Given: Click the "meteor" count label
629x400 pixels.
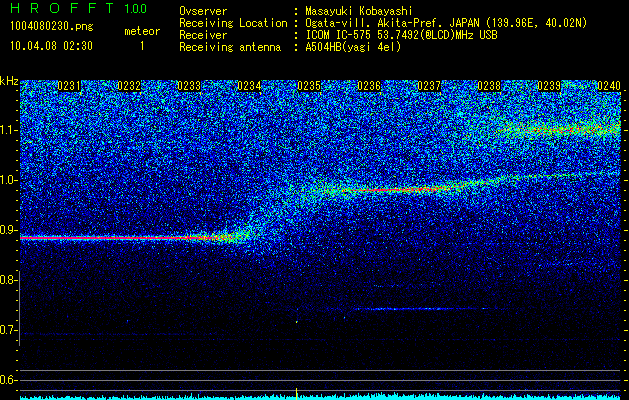Looking at the screenshot, I should coord(142,31).
